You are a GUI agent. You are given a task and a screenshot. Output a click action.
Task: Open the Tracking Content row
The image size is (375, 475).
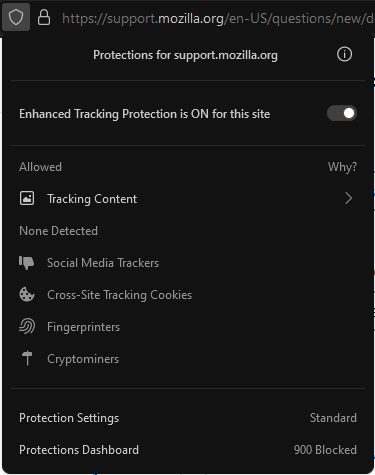pyautogui.click(x=188, y=199)
